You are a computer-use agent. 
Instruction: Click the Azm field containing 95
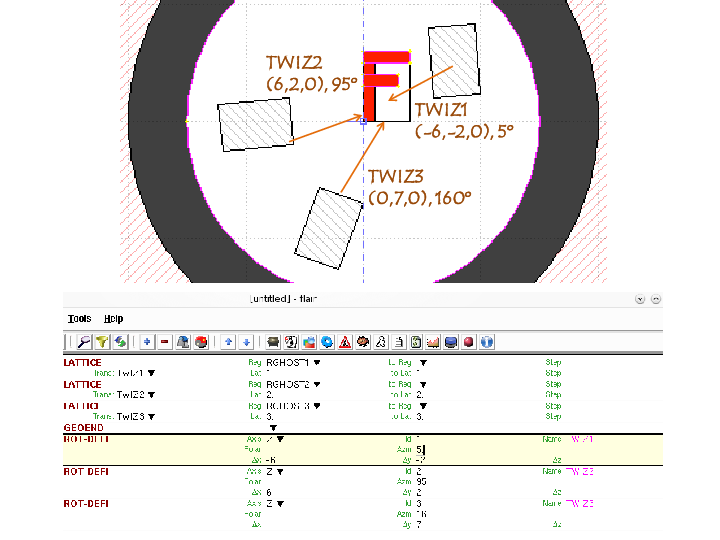click(x=422, y=482)
